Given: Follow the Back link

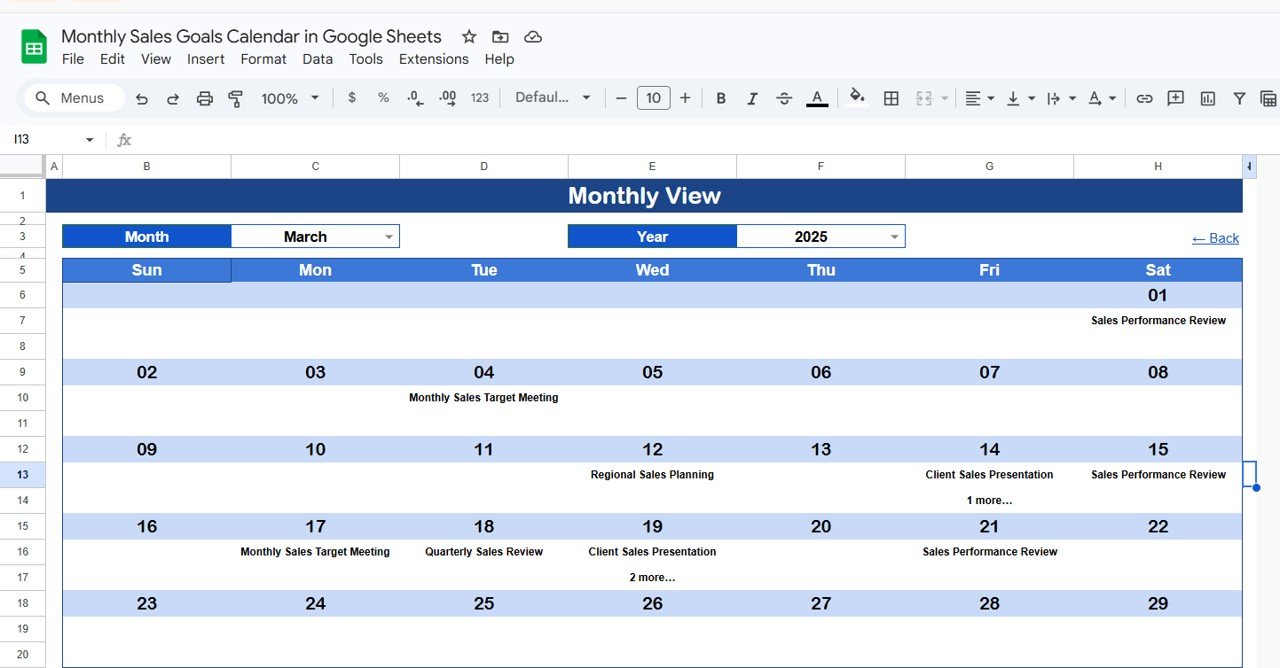Looking at the screenshot, I should tap(1215, 238).
